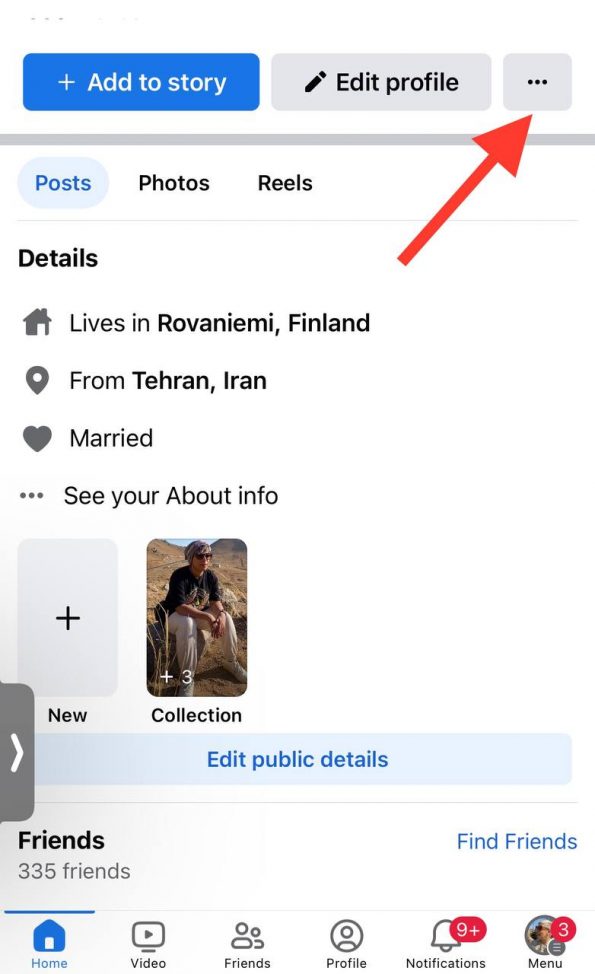Tap the Profile icon in bottom bar
The height and width of the screenshot is (974, 595).
[346, 940]
